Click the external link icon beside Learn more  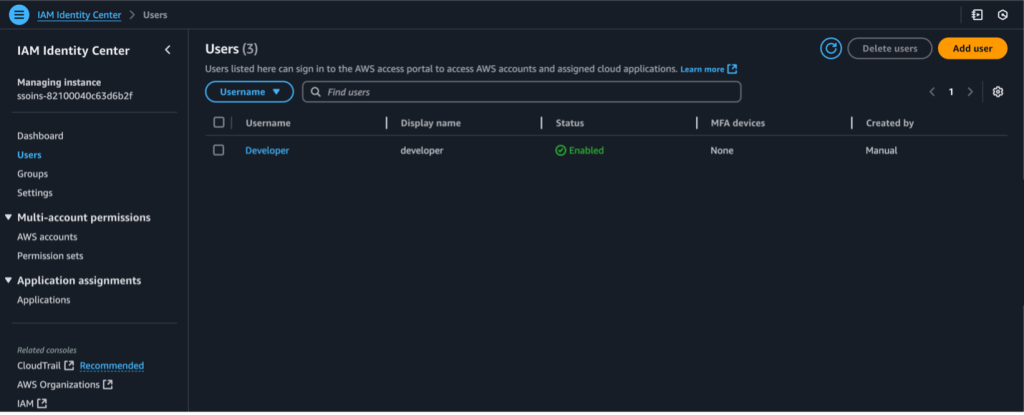pos(732,69)
